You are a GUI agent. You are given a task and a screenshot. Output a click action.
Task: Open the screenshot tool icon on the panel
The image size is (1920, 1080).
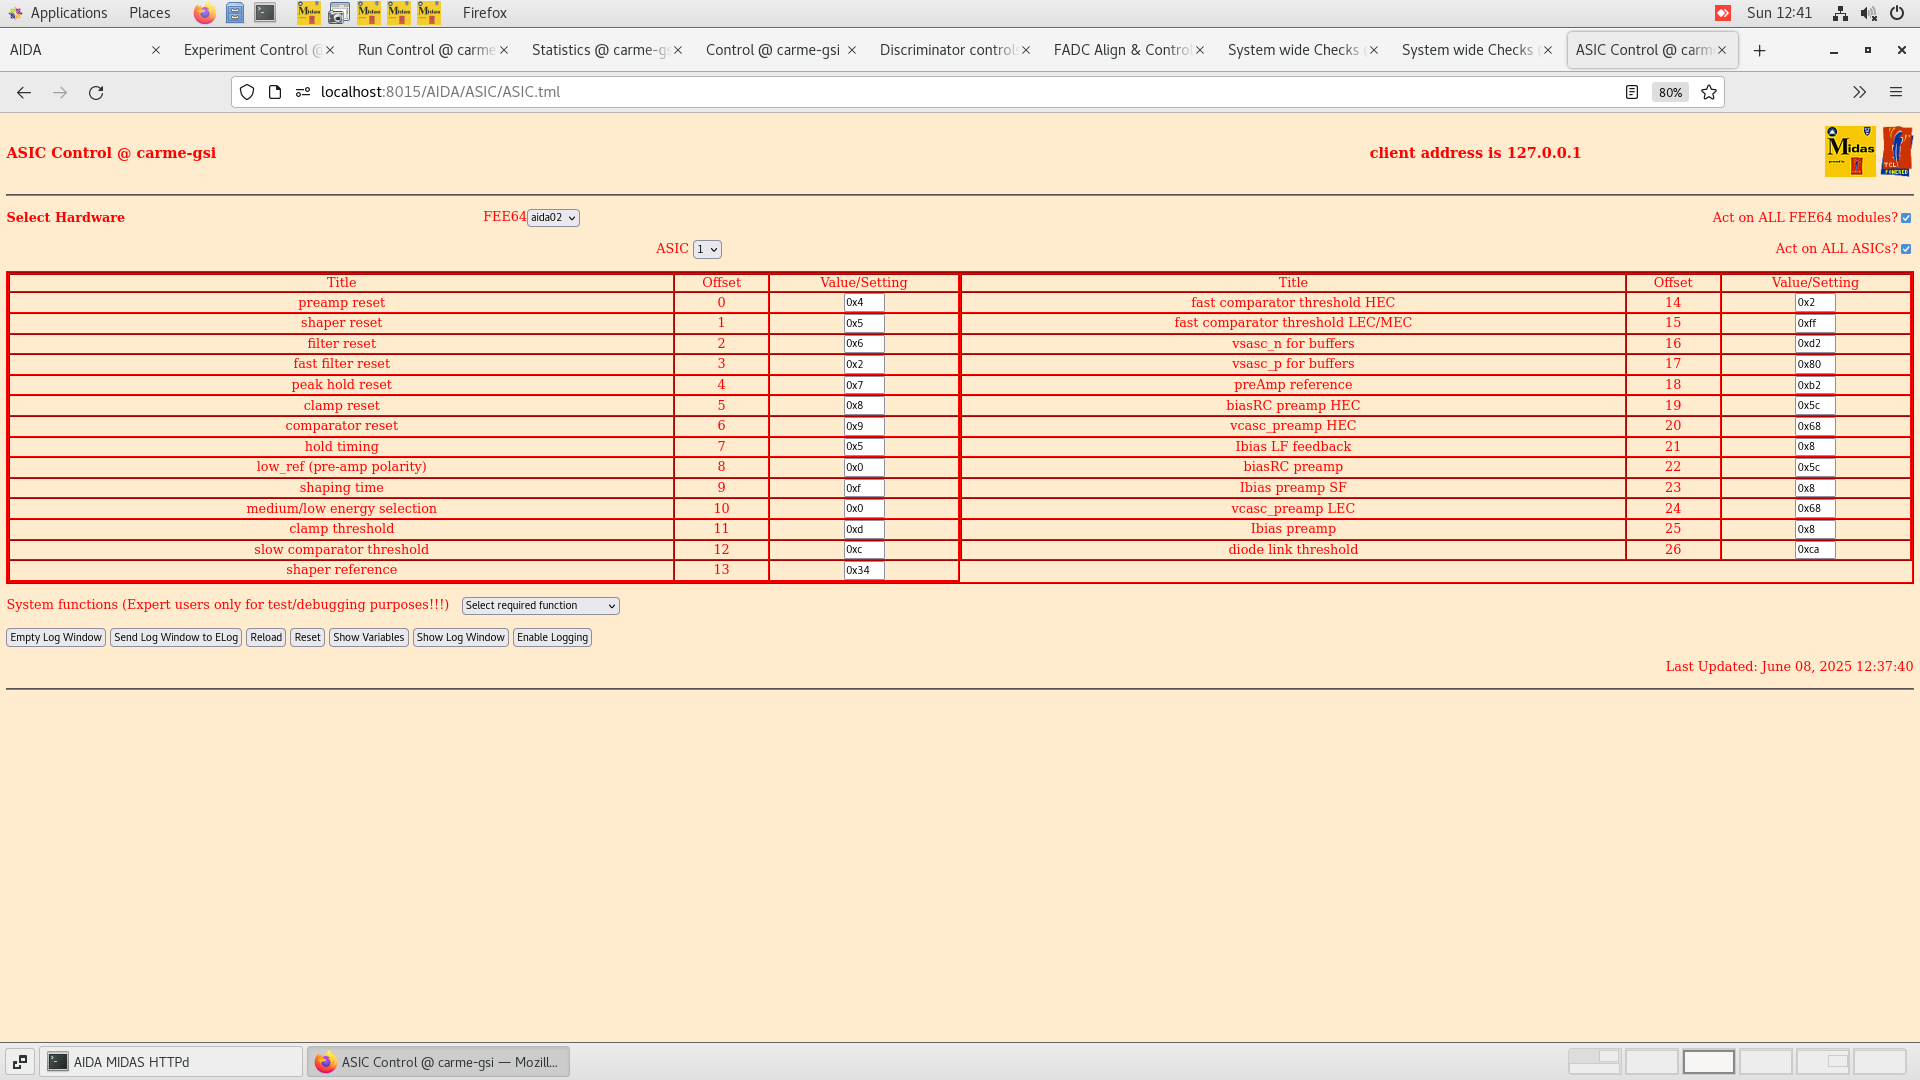pos(339,13)
